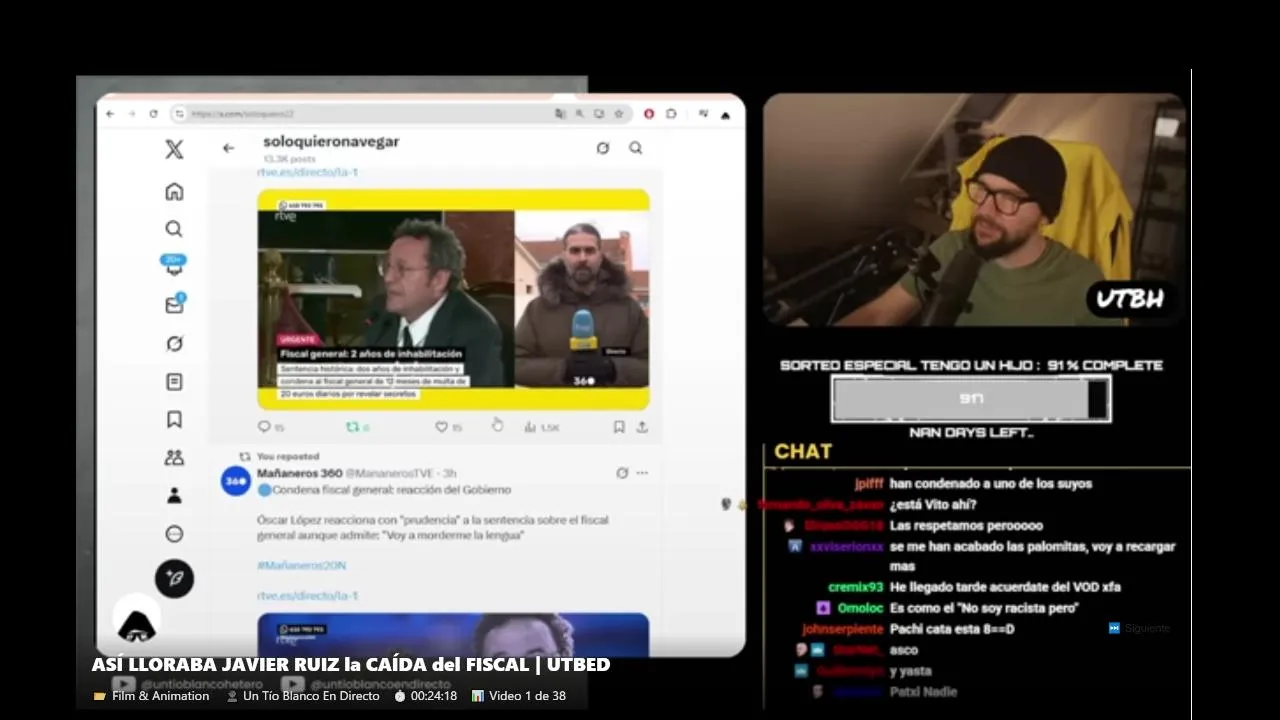Click the browser forward button
The height and width of the screenshot is (720, 1280).
[x=131, y=114]
